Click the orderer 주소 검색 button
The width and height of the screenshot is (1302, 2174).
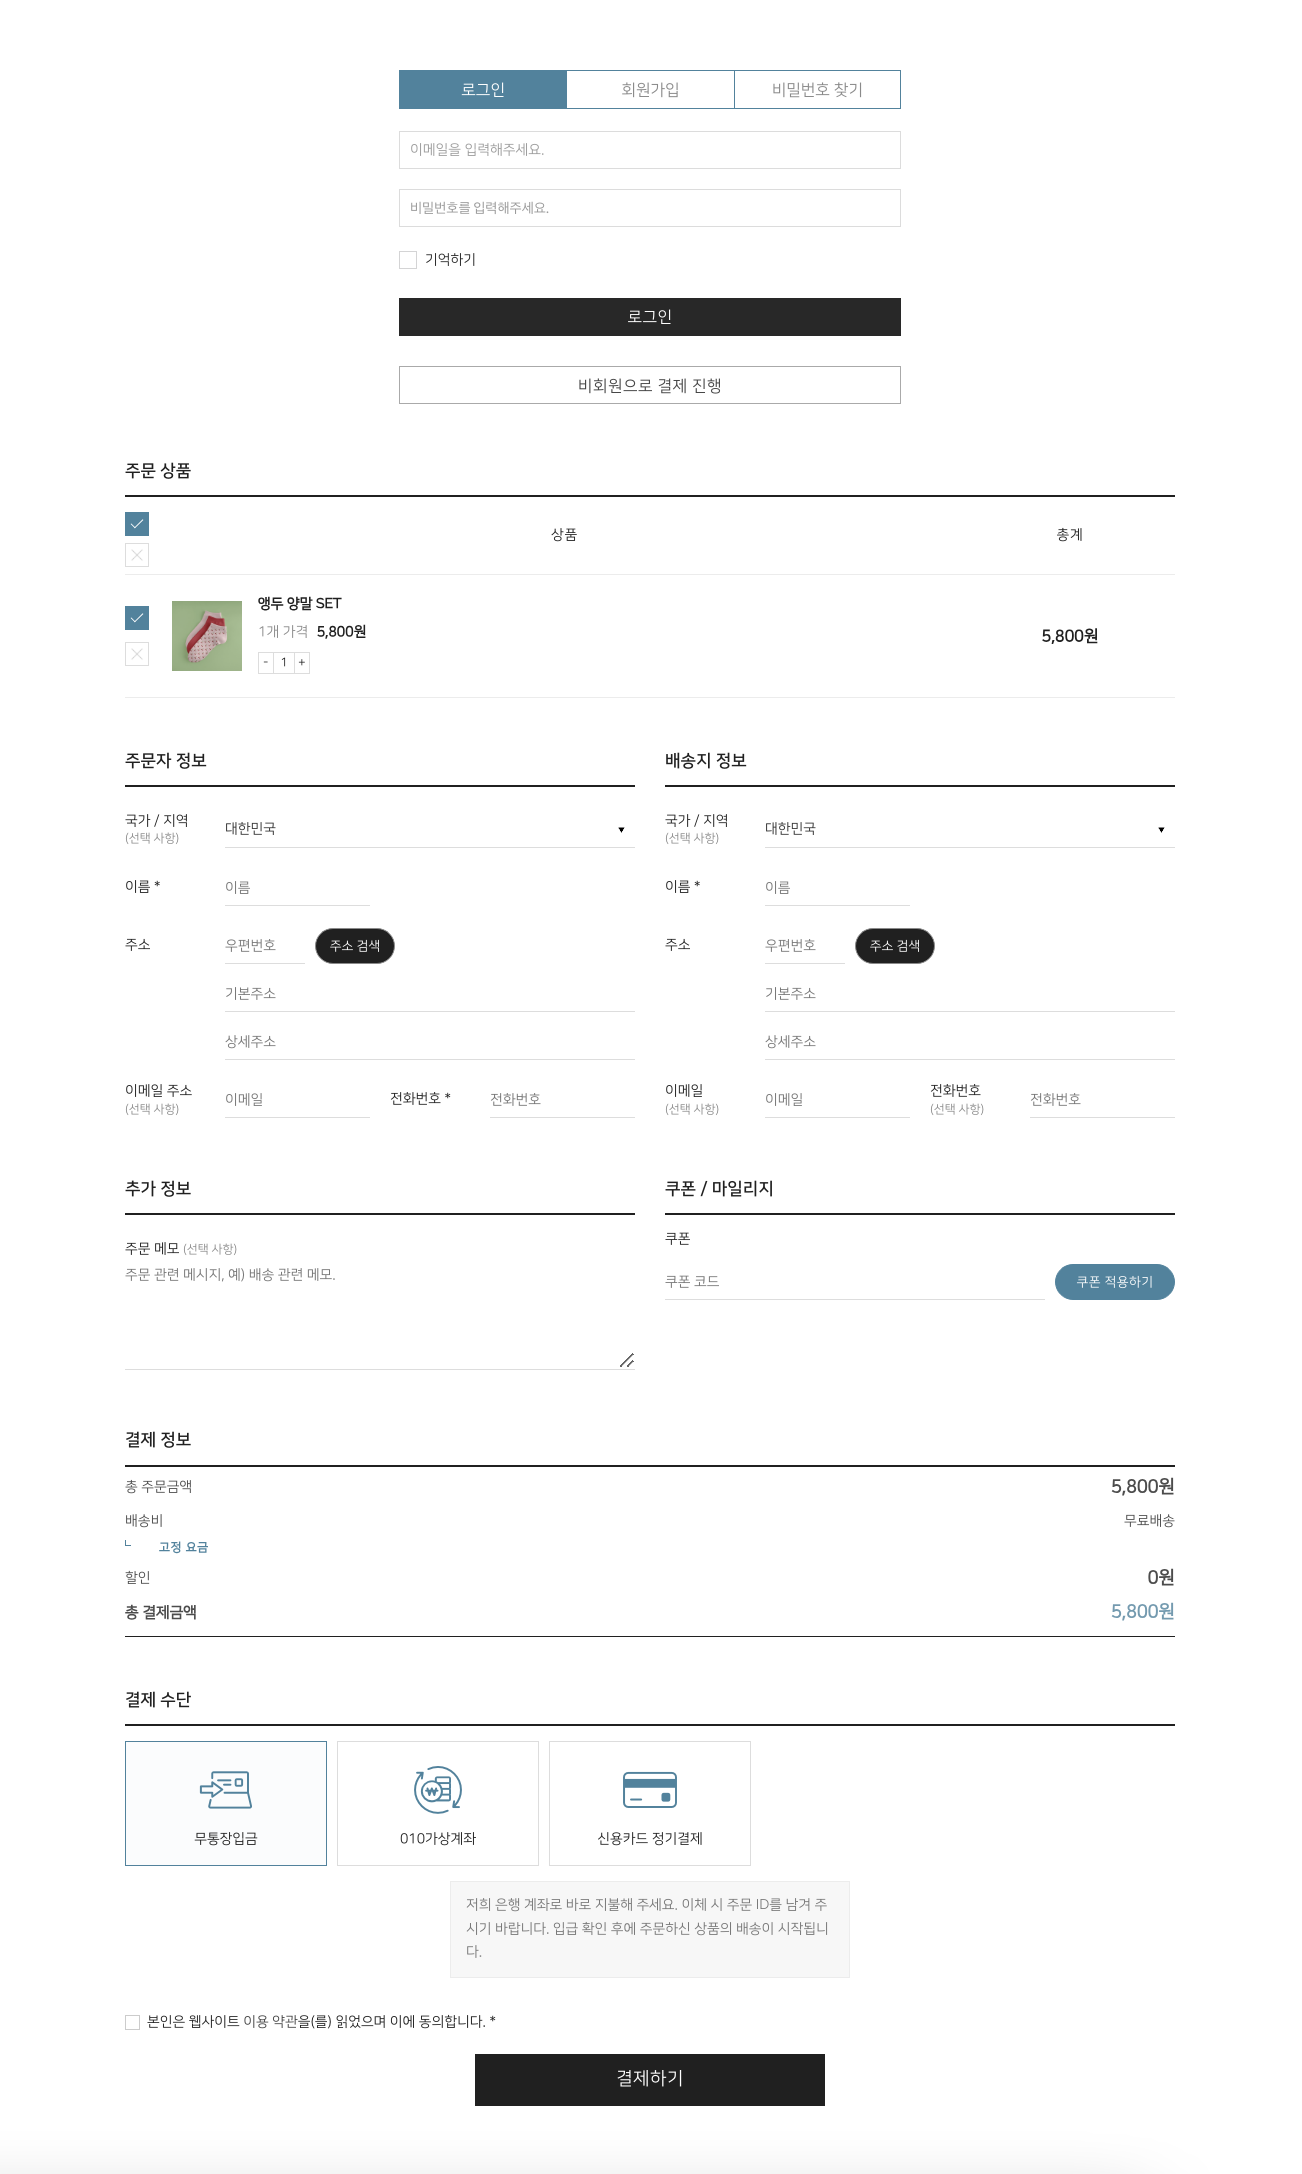coord(355,946)
